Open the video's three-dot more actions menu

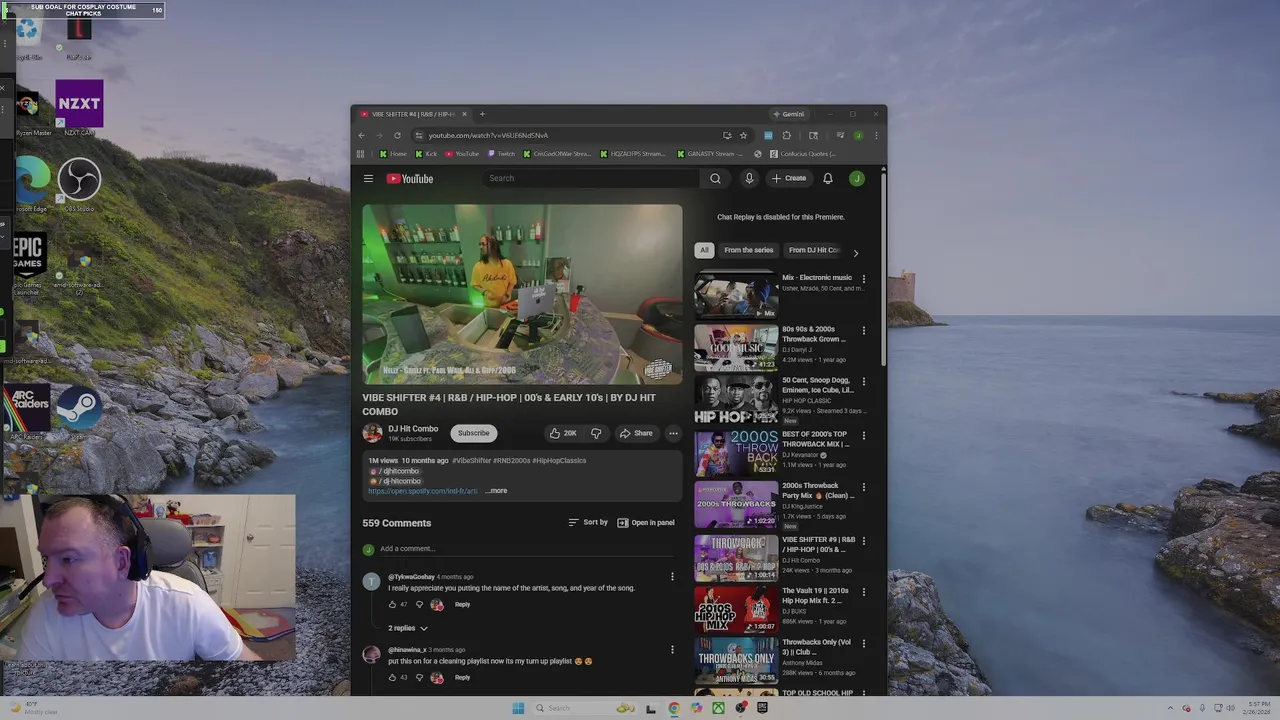[673, 433]
